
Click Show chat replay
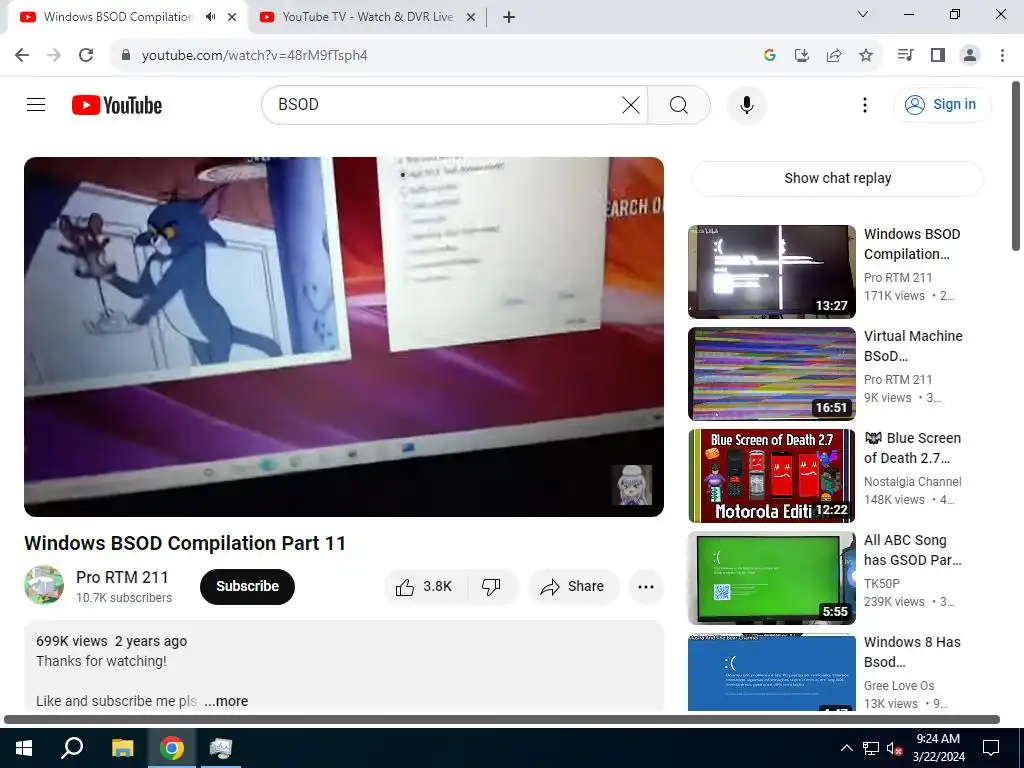point(837,178)
